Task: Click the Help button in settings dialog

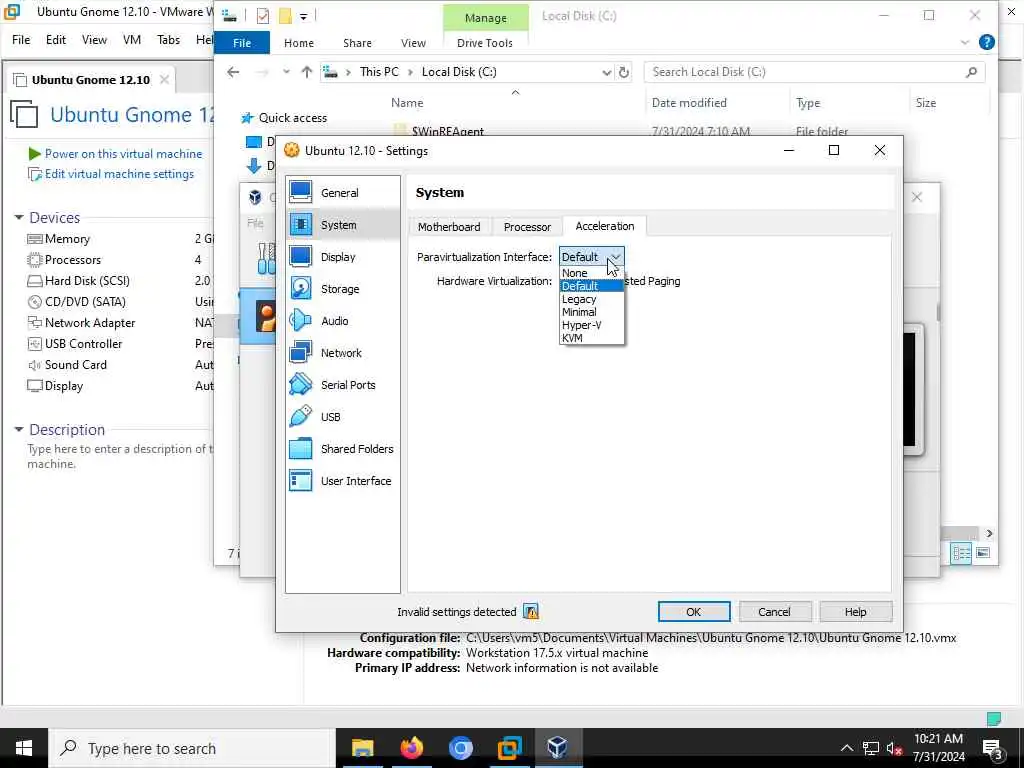Action: [x=856, y=612]
